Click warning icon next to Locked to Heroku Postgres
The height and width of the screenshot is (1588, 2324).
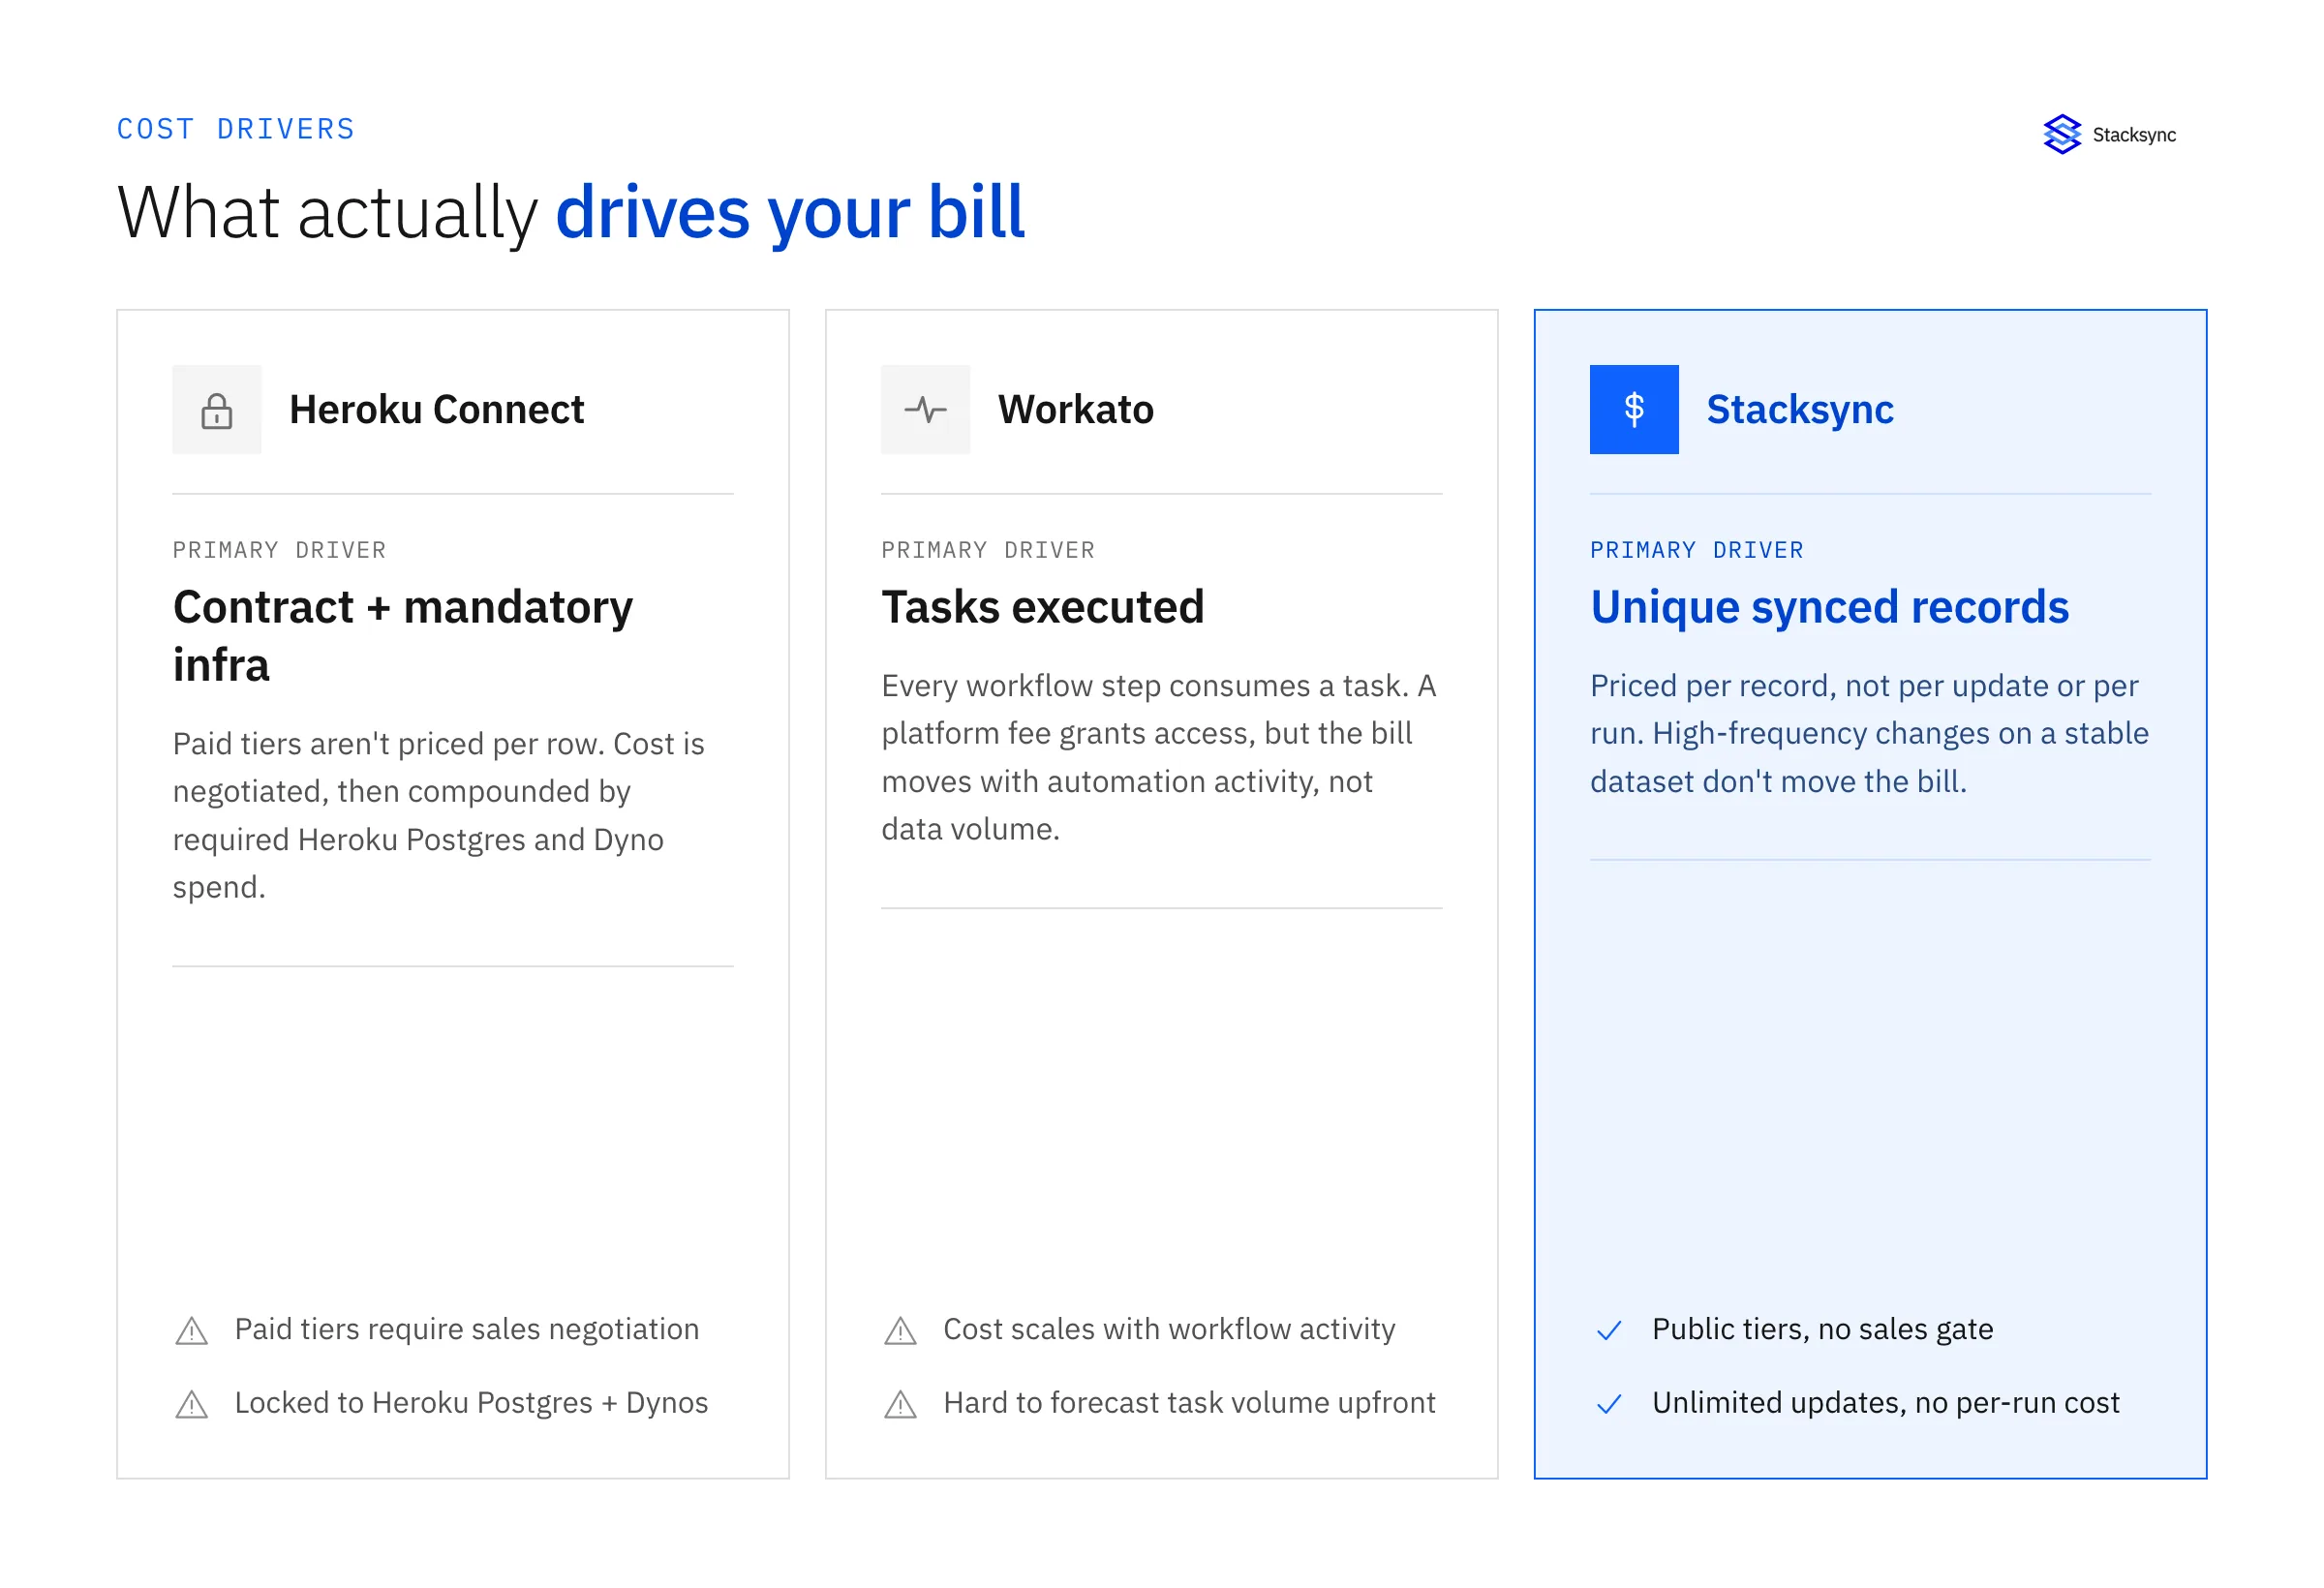tap(192, 1405)
